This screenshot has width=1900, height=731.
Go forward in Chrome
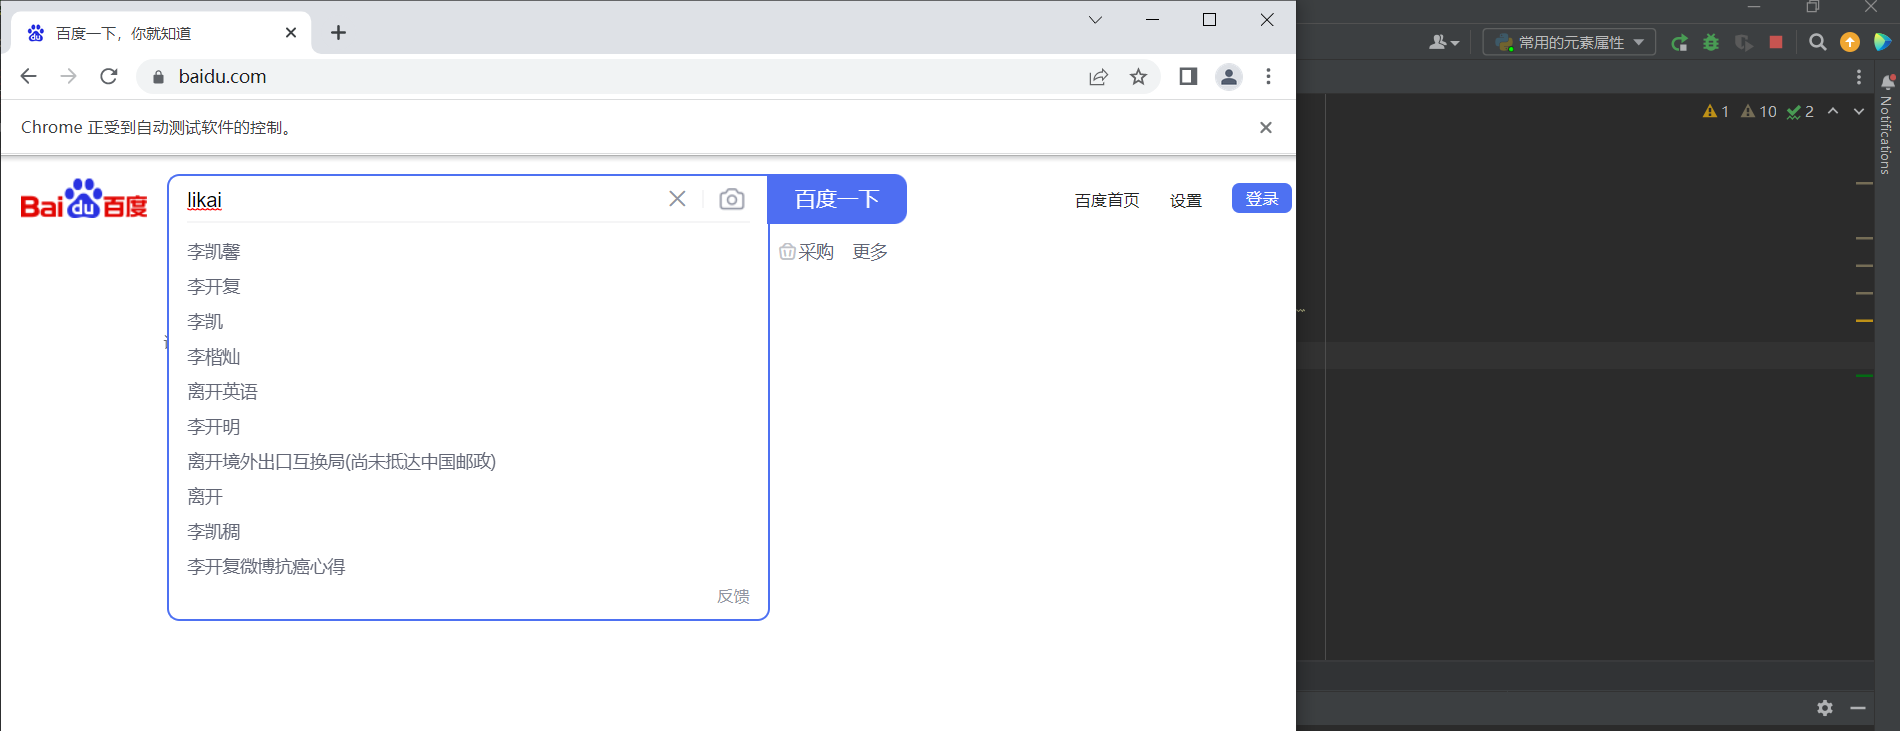click(x=68, y=76)
